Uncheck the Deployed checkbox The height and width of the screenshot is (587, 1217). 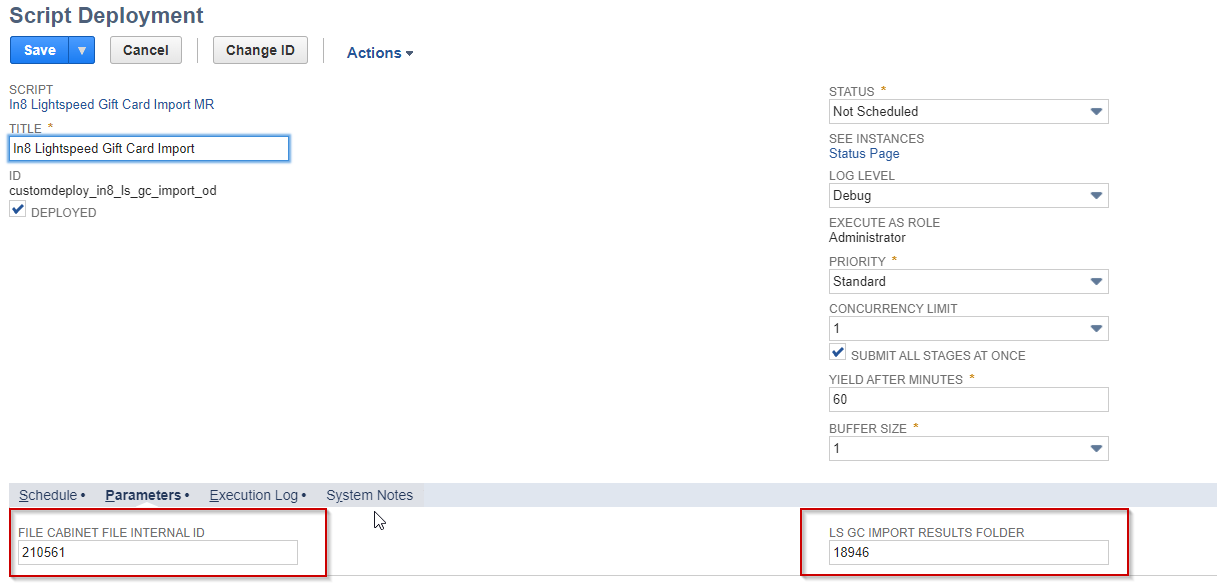pos(18,210)
